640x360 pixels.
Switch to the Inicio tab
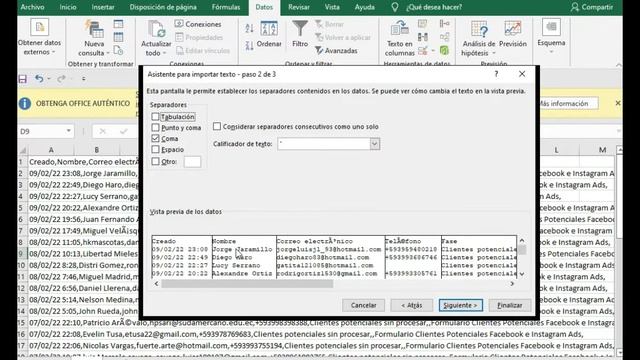click(x=68, y=7)
